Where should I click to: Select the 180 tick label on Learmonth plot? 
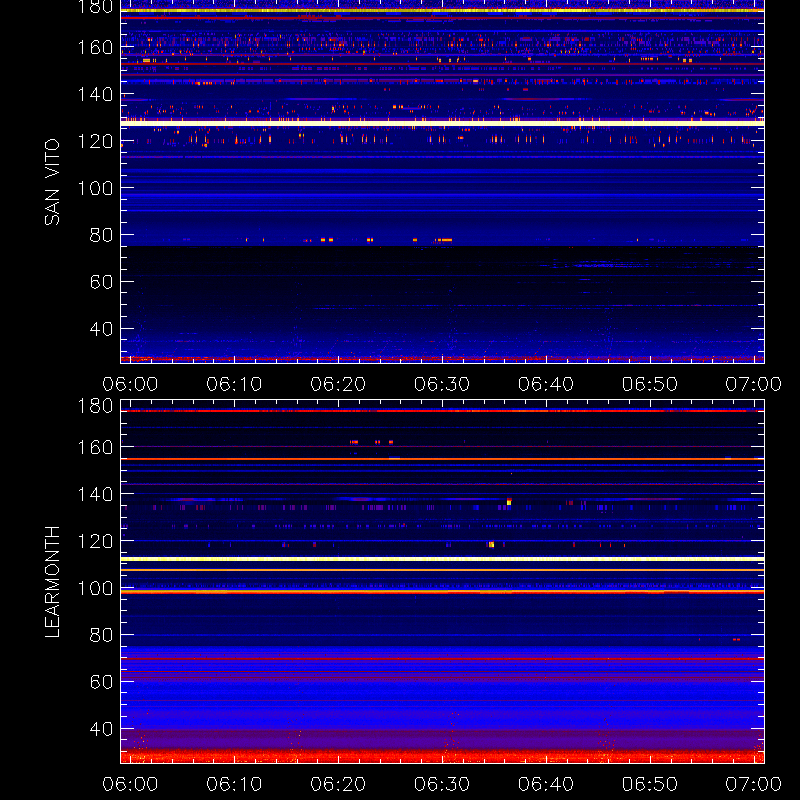pos(95,406)
